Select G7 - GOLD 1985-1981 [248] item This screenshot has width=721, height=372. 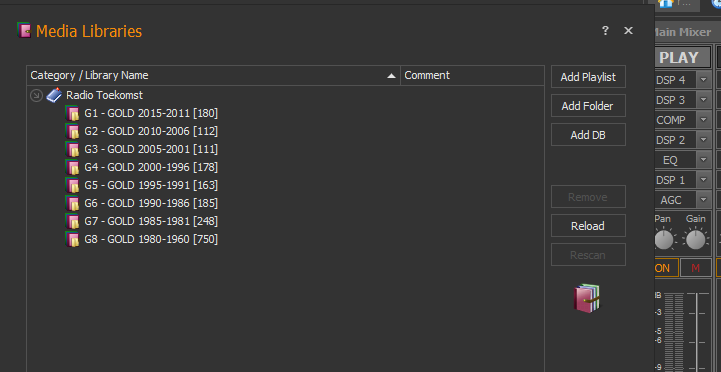click(151, 222)
